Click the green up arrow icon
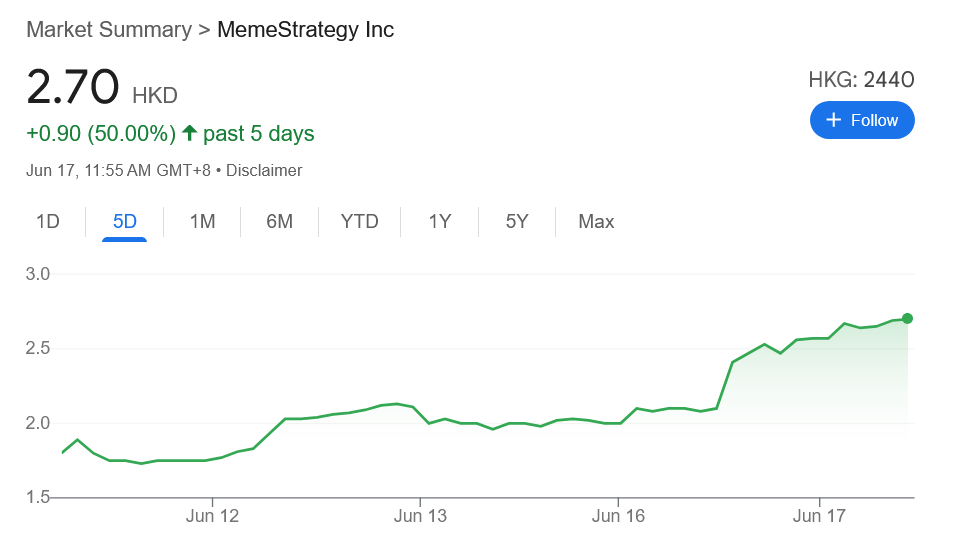 (189, 133)
